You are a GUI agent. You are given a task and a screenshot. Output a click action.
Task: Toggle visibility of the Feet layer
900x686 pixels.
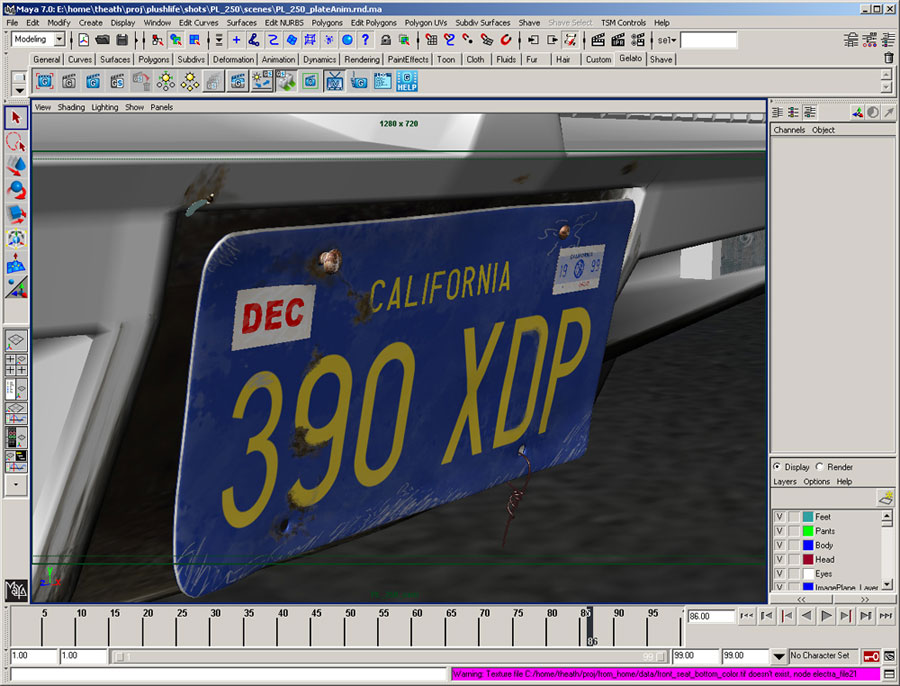779,517
